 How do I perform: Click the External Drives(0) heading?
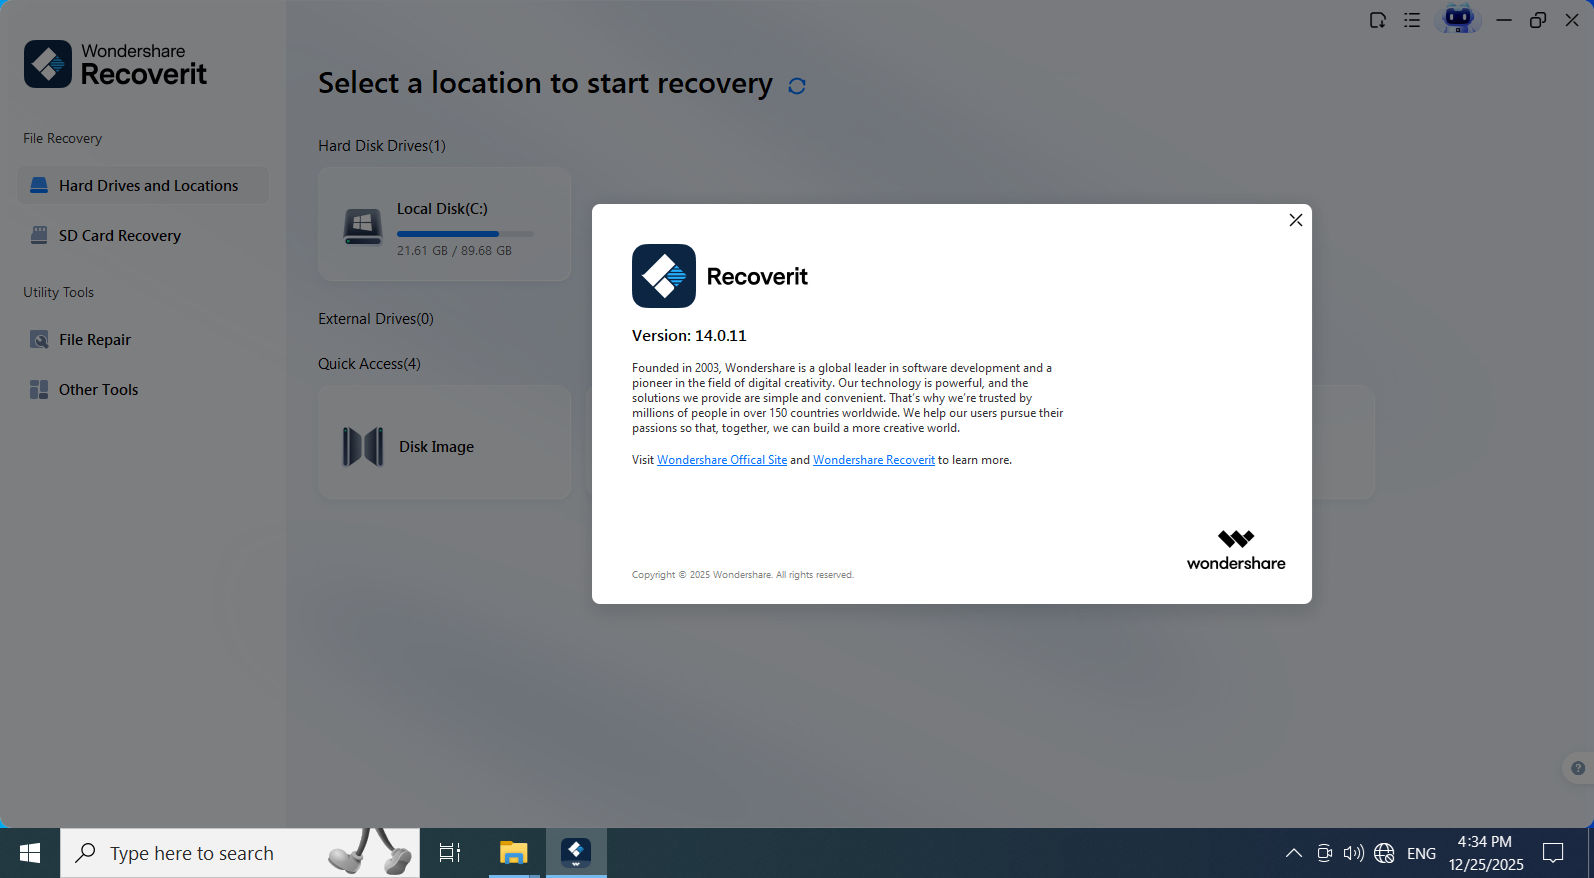click(x=376, y=319)
